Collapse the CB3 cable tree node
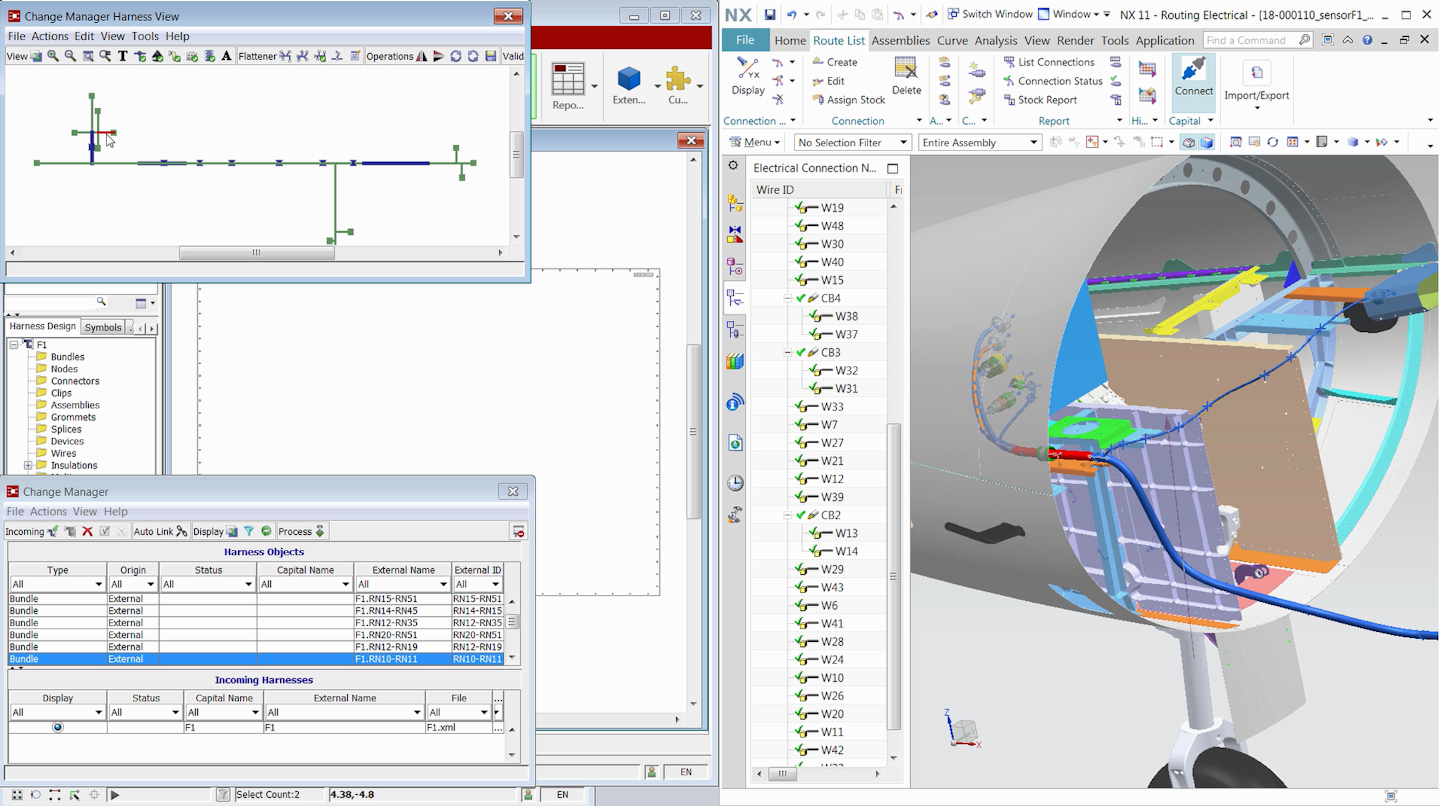Image resolution: width=1440 pixels, height=806 pixels. point(788,352)
